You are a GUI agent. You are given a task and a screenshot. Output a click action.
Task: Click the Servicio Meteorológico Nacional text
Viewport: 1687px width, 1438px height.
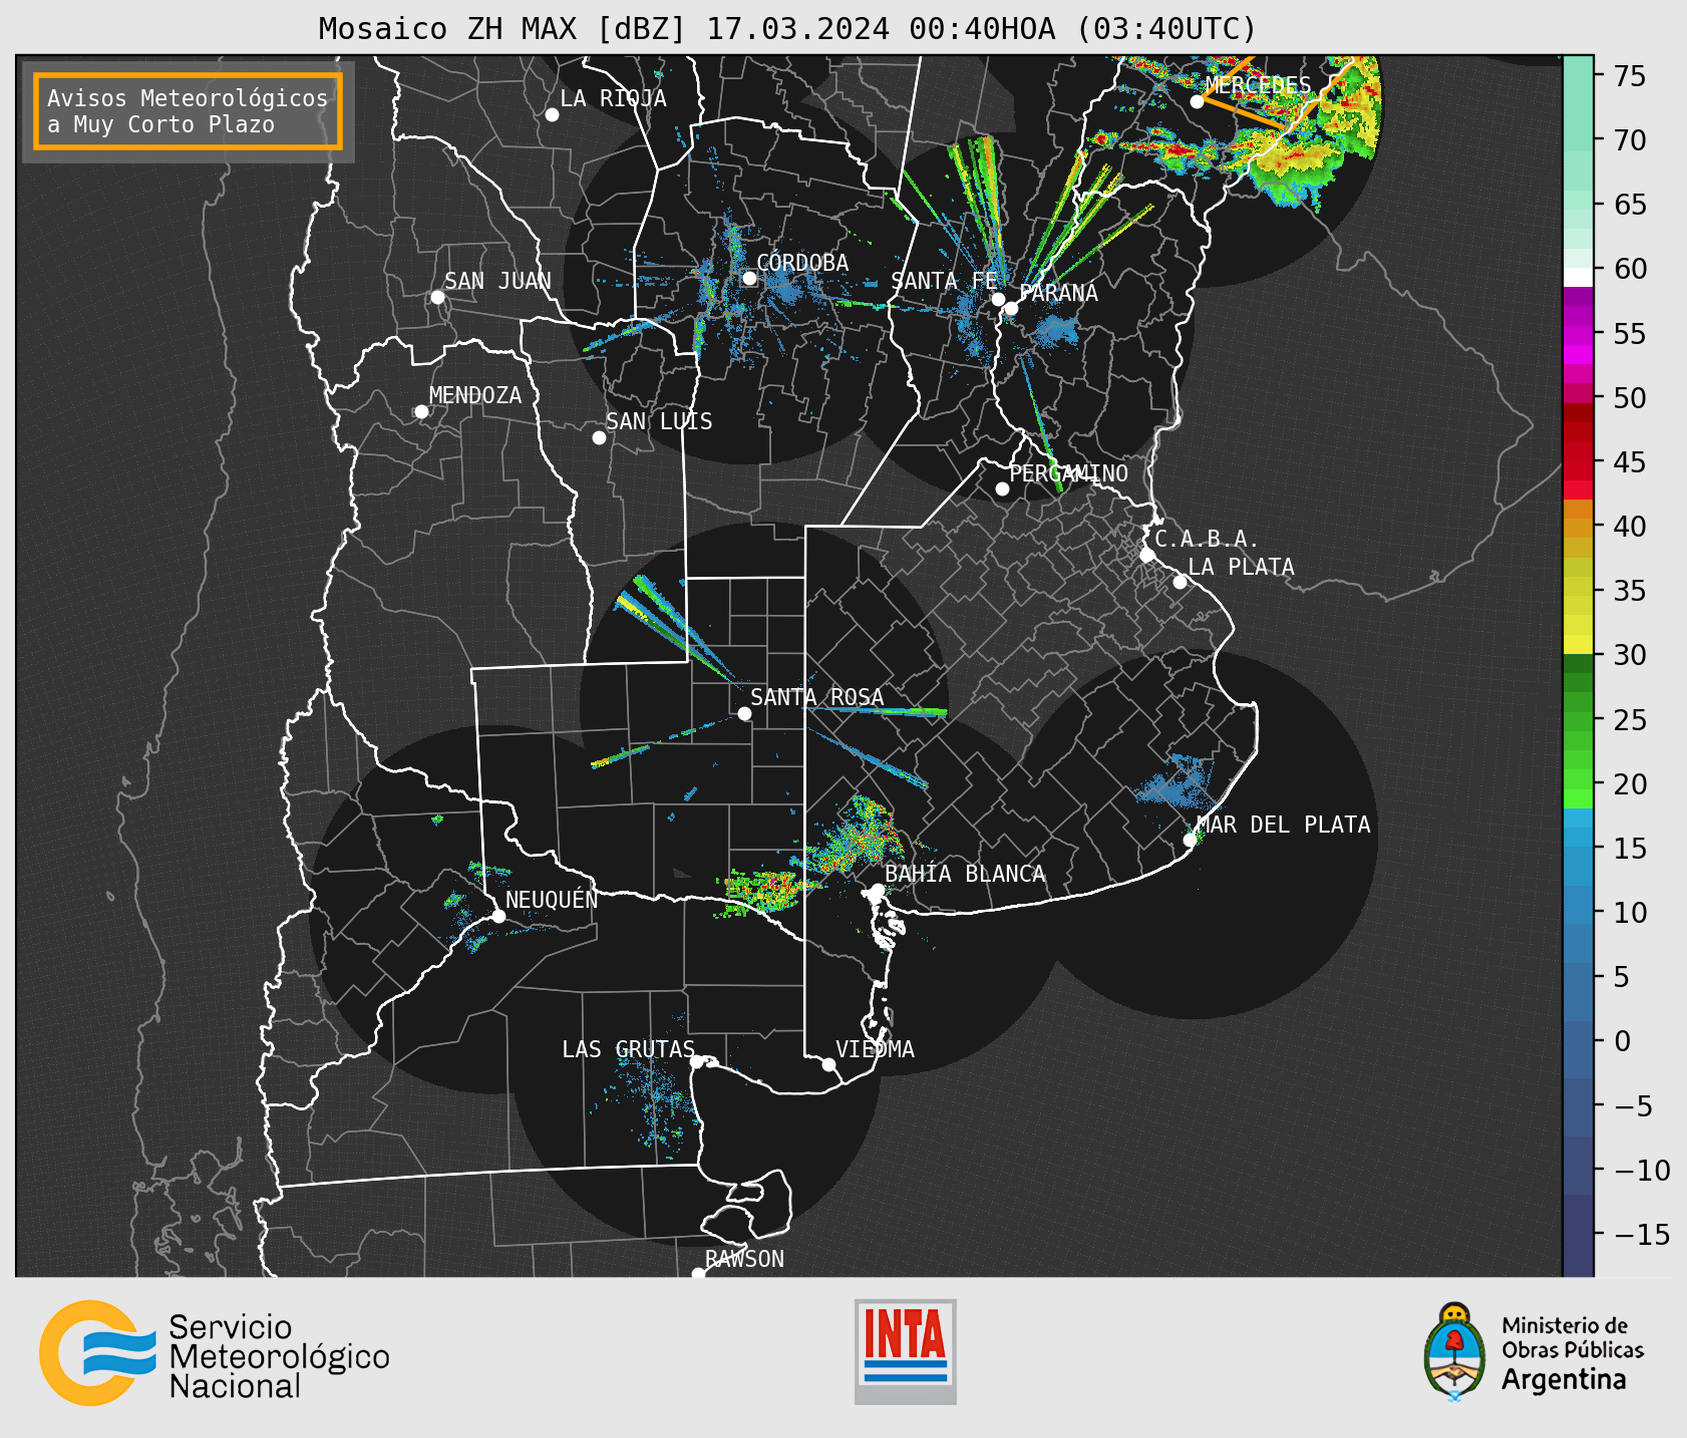[279, 1357]
